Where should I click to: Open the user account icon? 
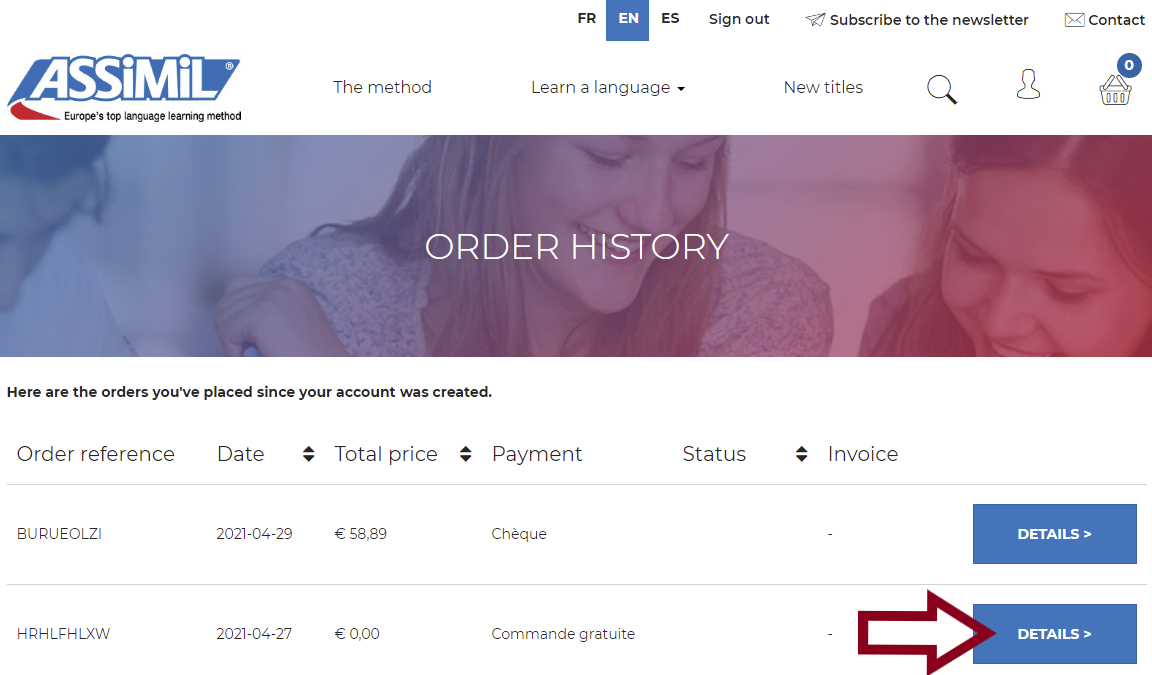(x=1028, y=85)
